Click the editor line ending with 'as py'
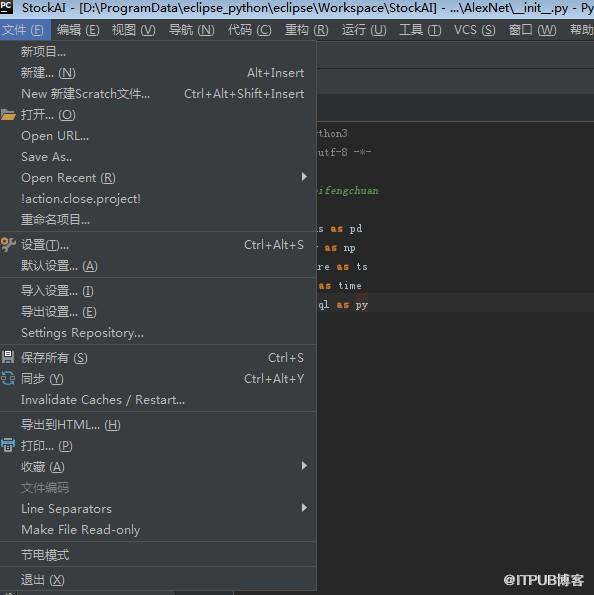Image resolution: width=594 pixels, height=595 pixels. [455, 305]
